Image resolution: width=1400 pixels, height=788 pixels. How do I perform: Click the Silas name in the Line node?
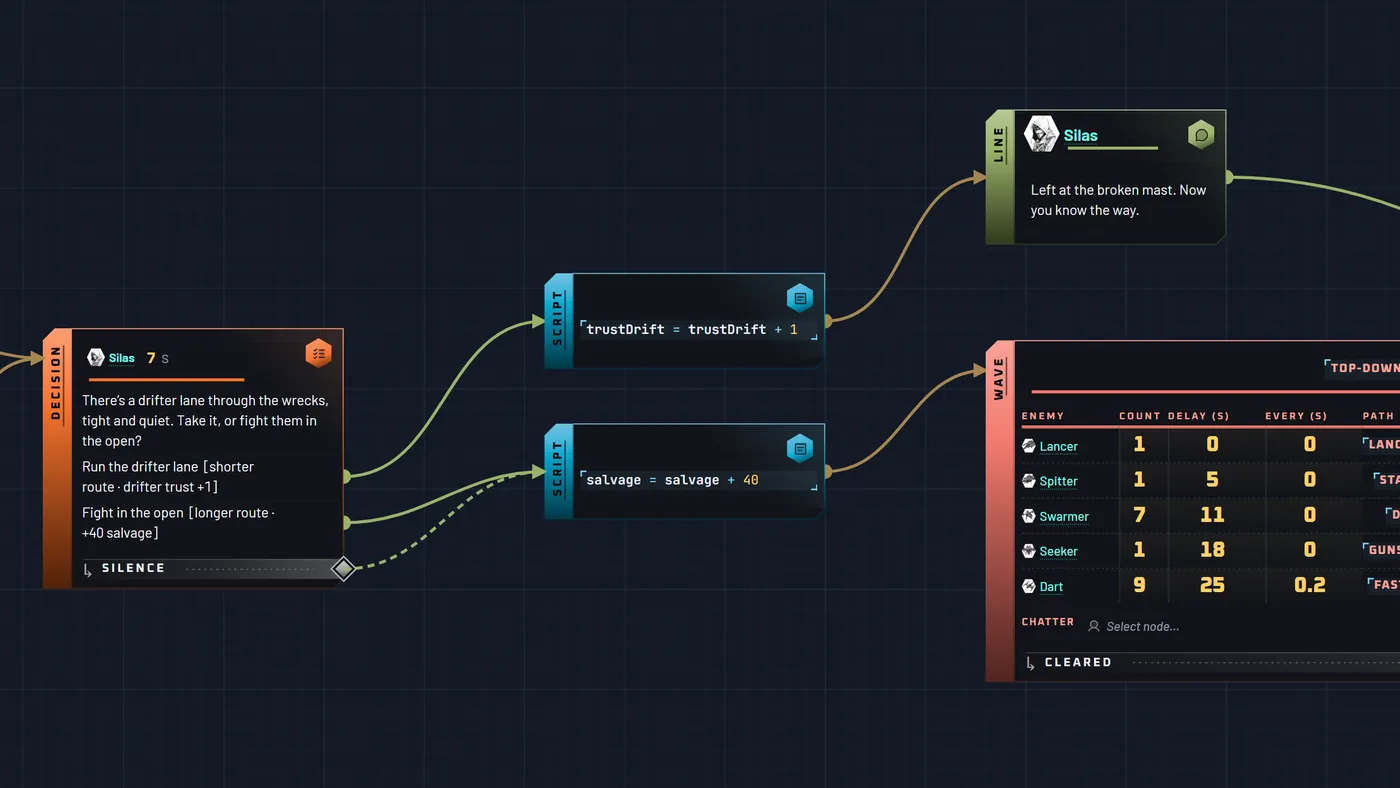pyautogui.click(x=1080, y=135)
